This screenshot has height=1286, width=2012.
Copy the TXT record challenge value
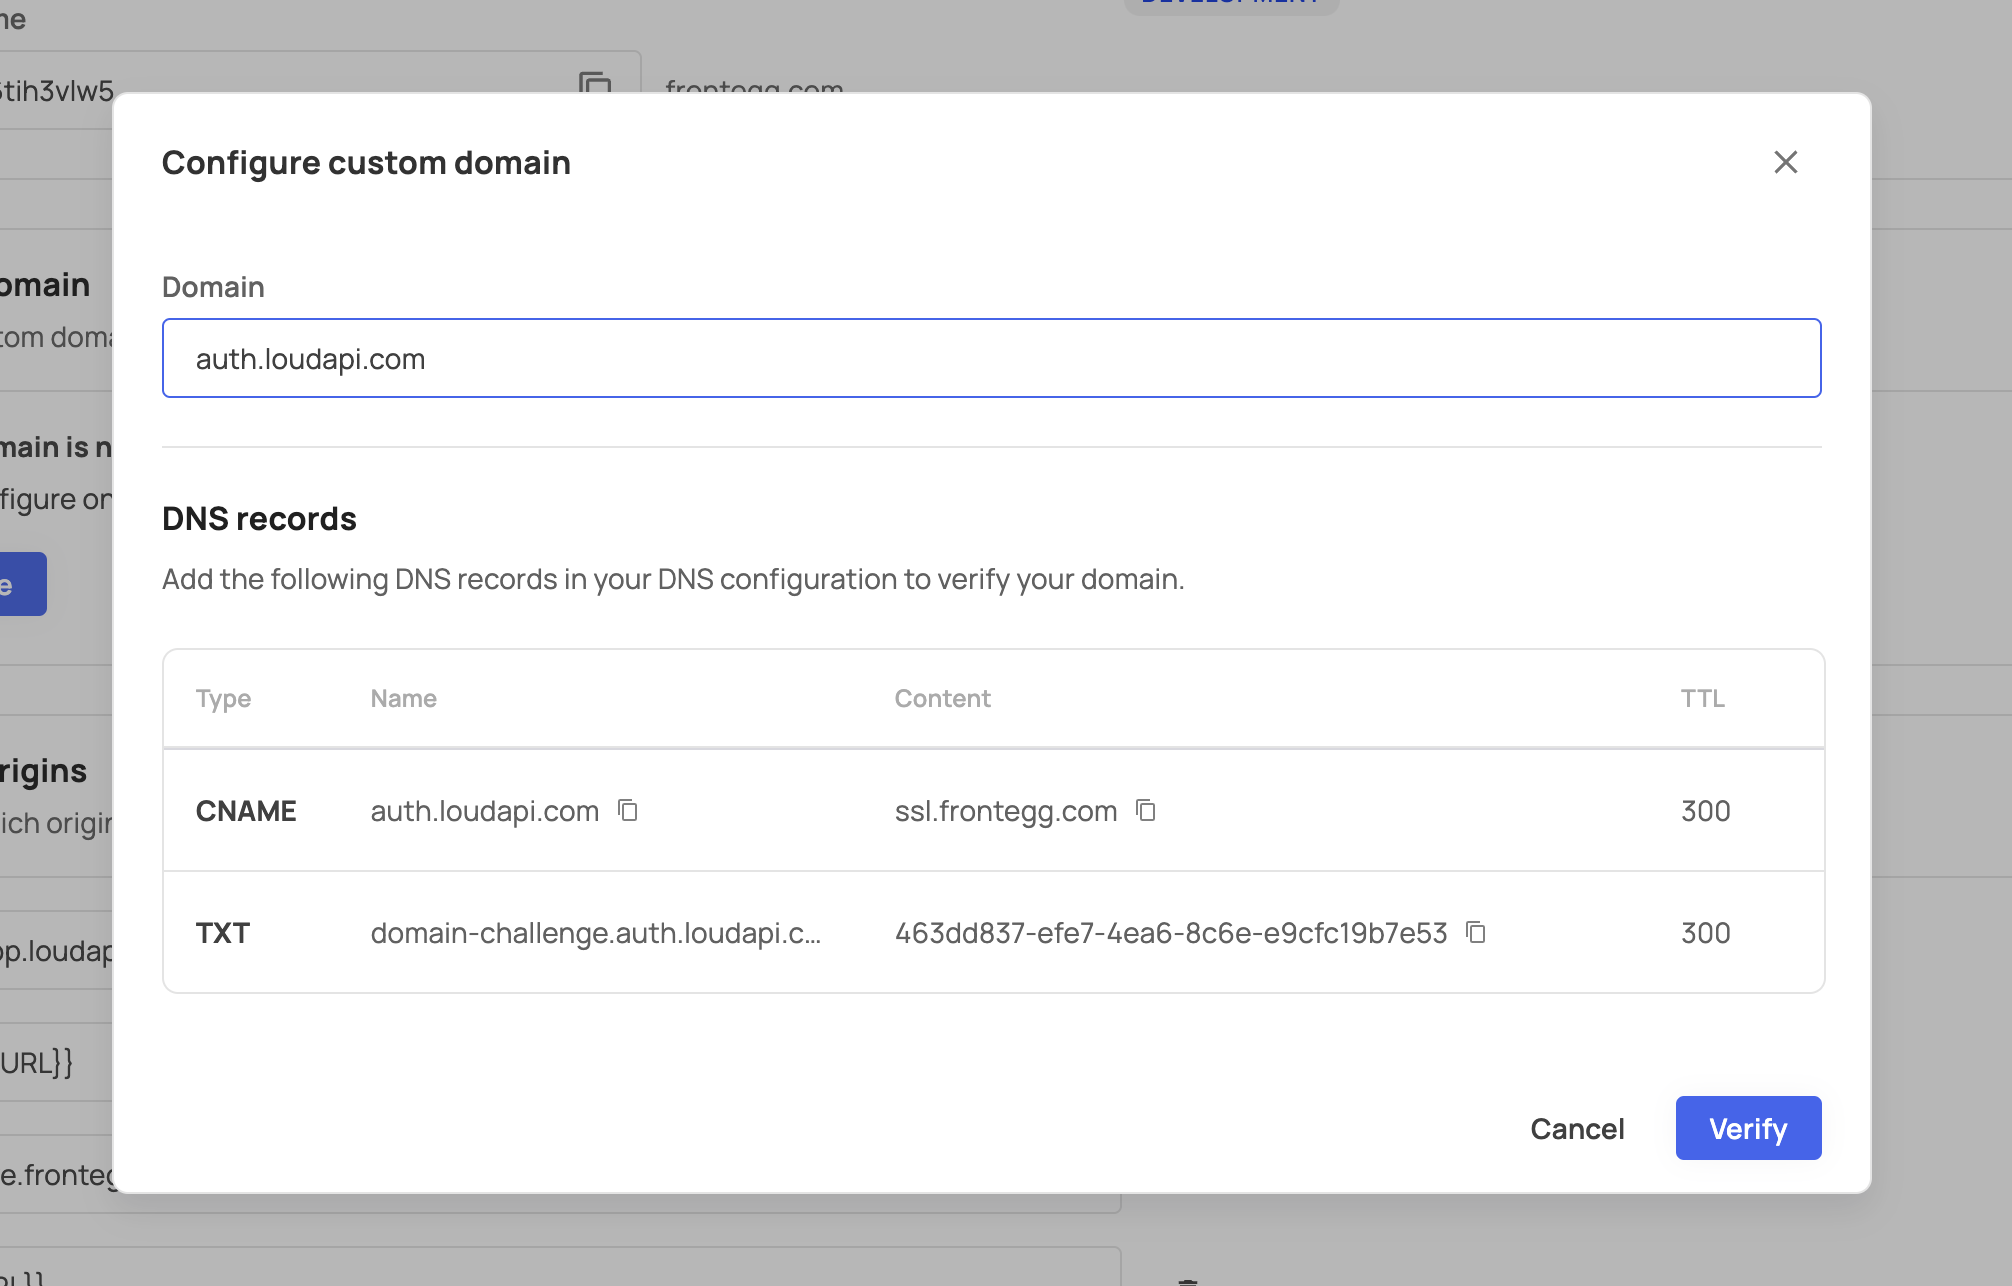(x=1476, y=932)
